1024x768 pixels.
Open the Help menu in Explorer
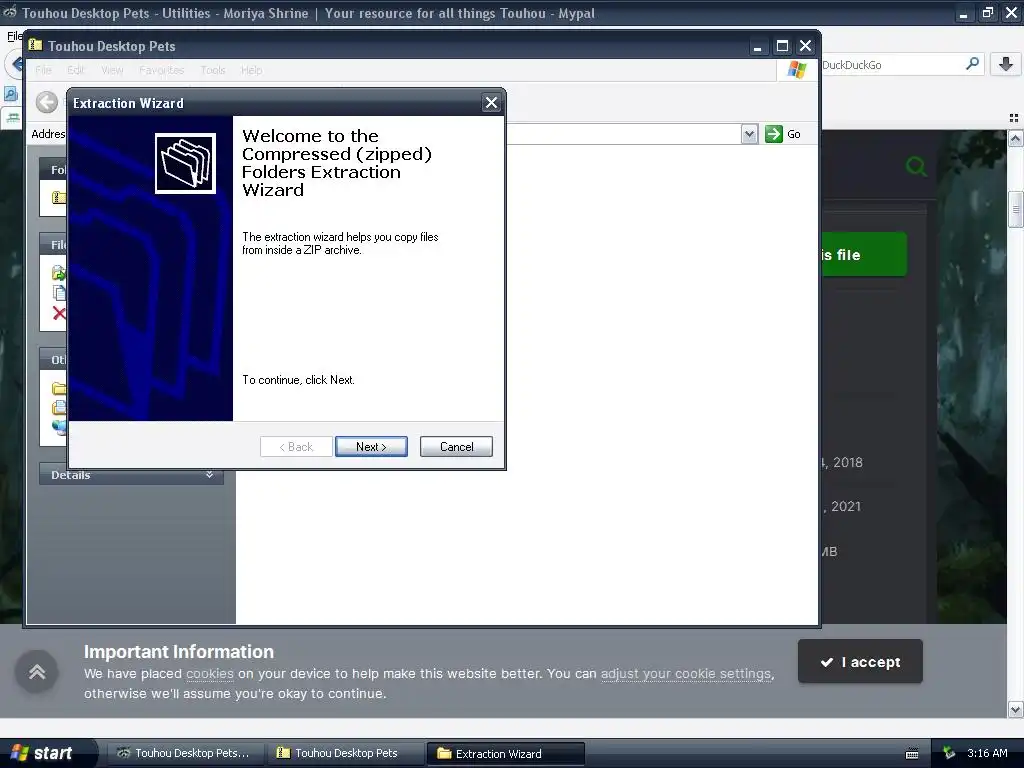[x=251, y=70]
